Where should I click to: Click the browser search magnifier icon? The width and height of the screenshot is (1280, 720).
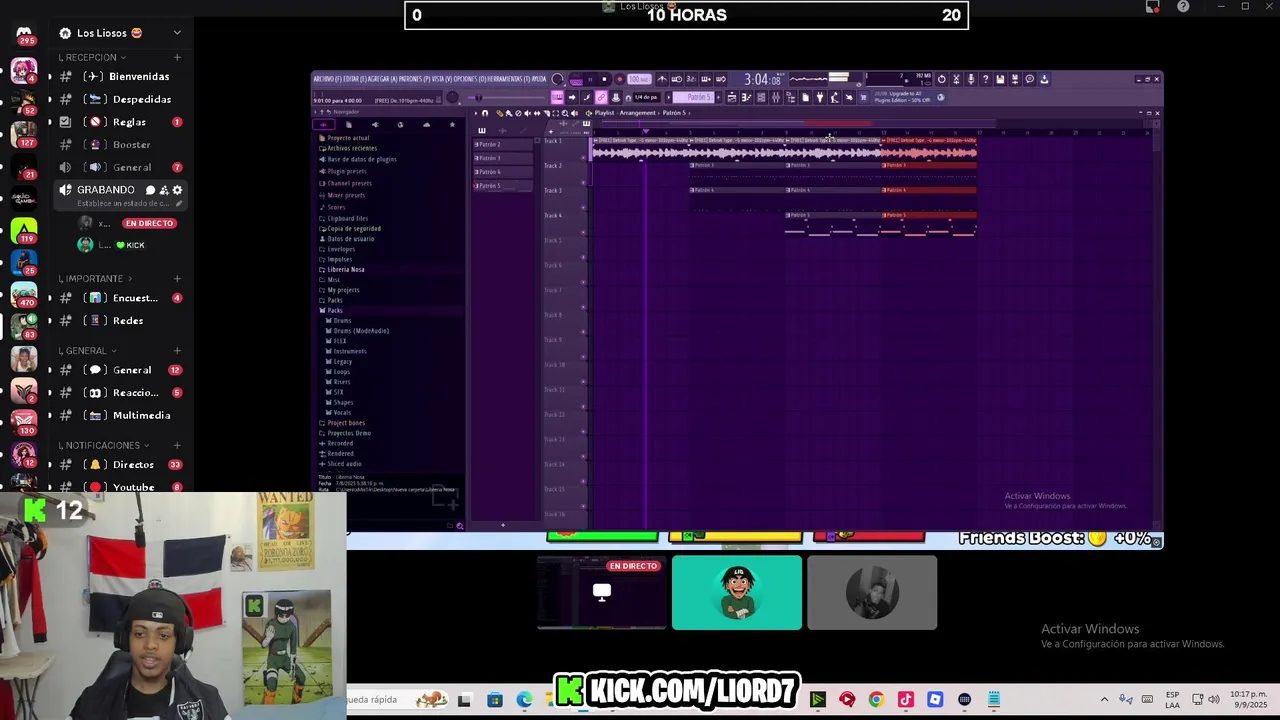click(x=459, y=525)
